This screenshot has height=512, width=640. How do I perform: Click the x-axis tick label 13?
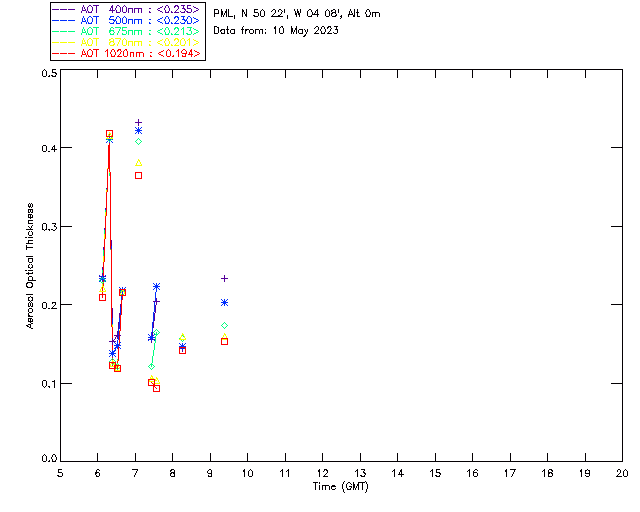pos(360,473)
